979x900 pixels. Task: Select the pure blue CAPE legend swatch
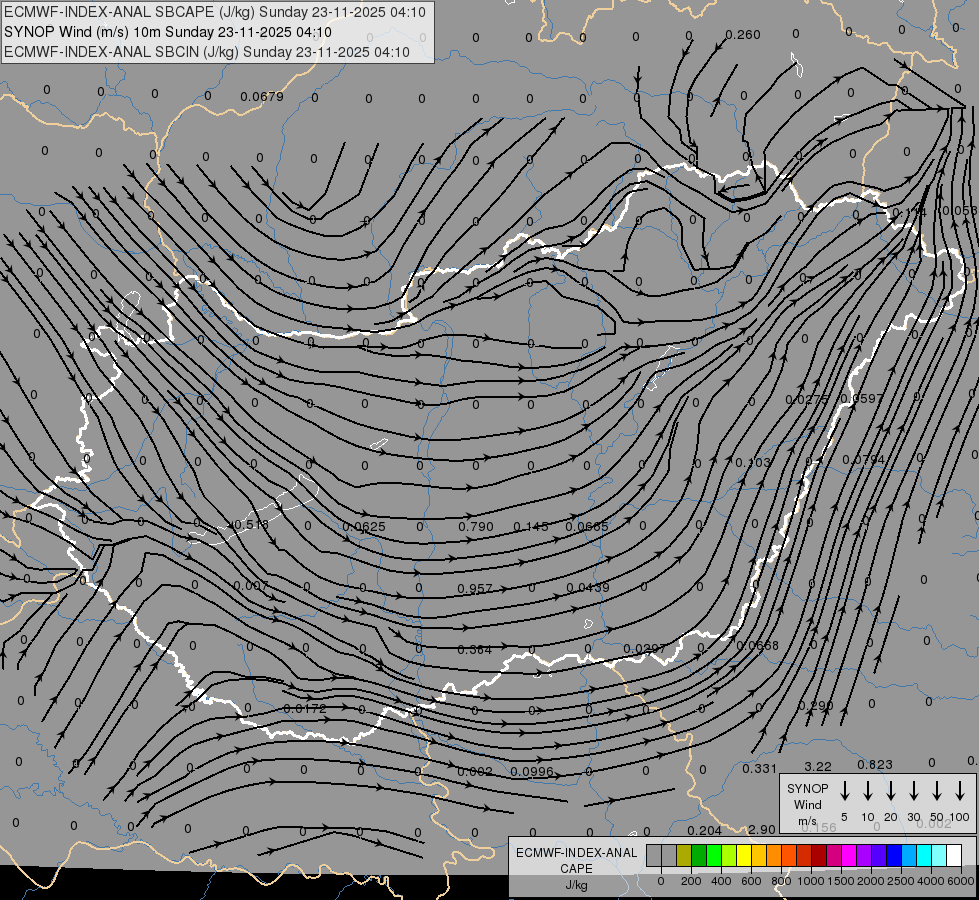894,855
